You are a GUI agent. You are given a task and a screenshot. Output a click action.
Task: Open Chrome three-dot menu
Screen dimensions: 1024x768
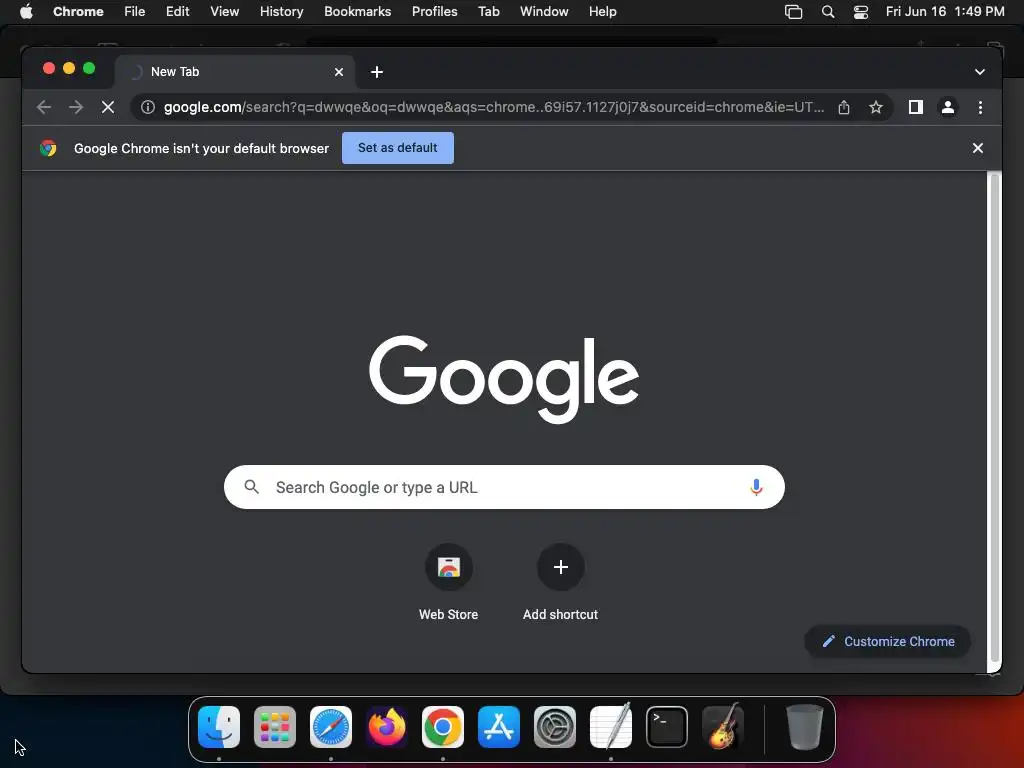980,107
